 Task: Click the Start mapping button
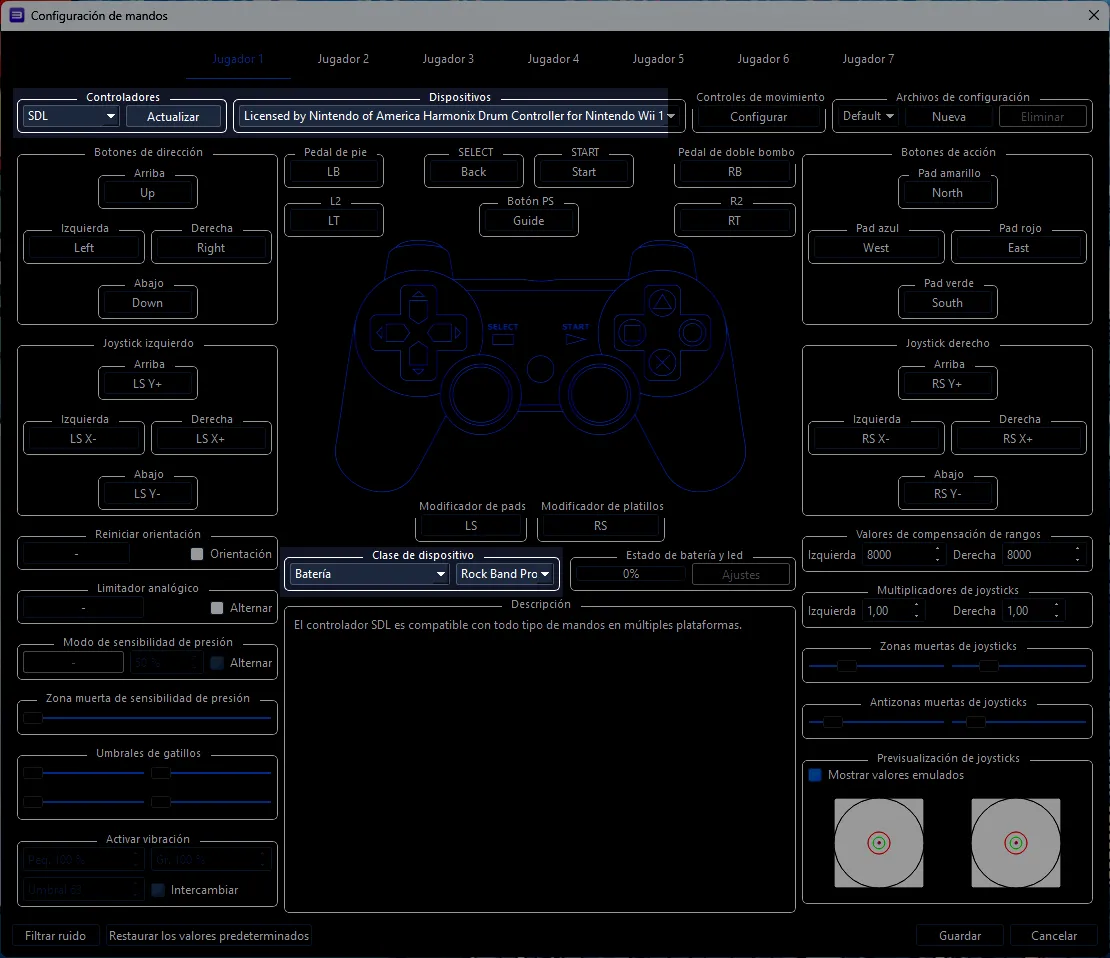pyautogui.click(x=583, y=172)
